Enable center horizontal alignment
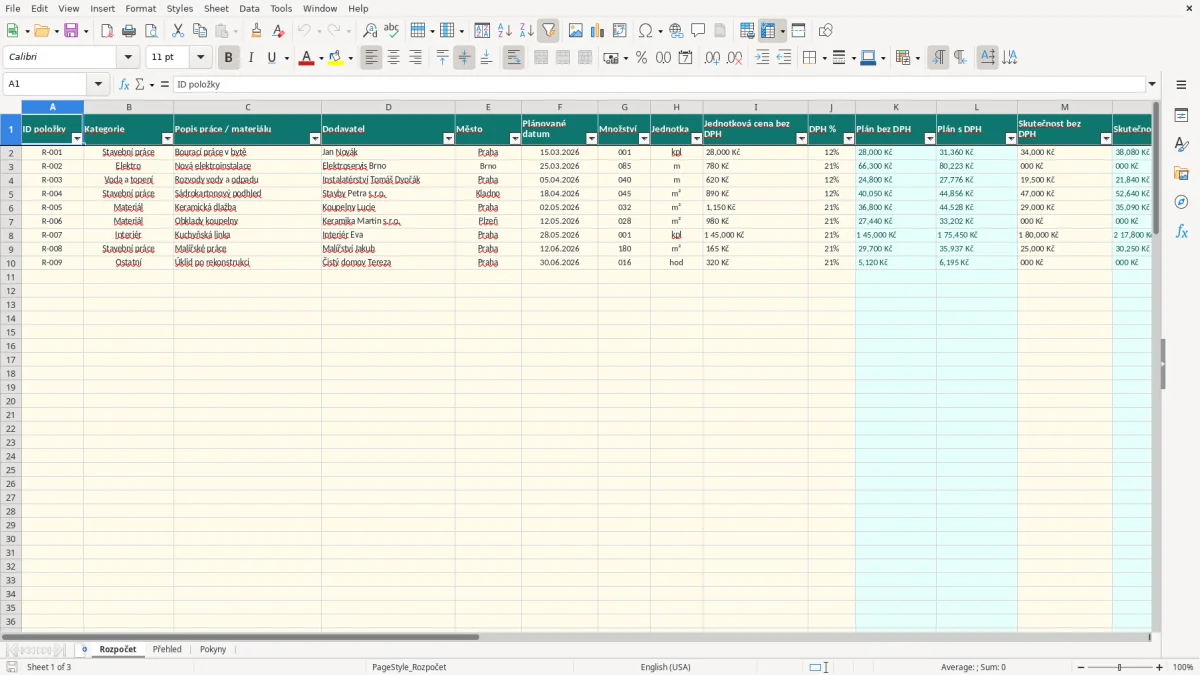 [x=393, y=58]
